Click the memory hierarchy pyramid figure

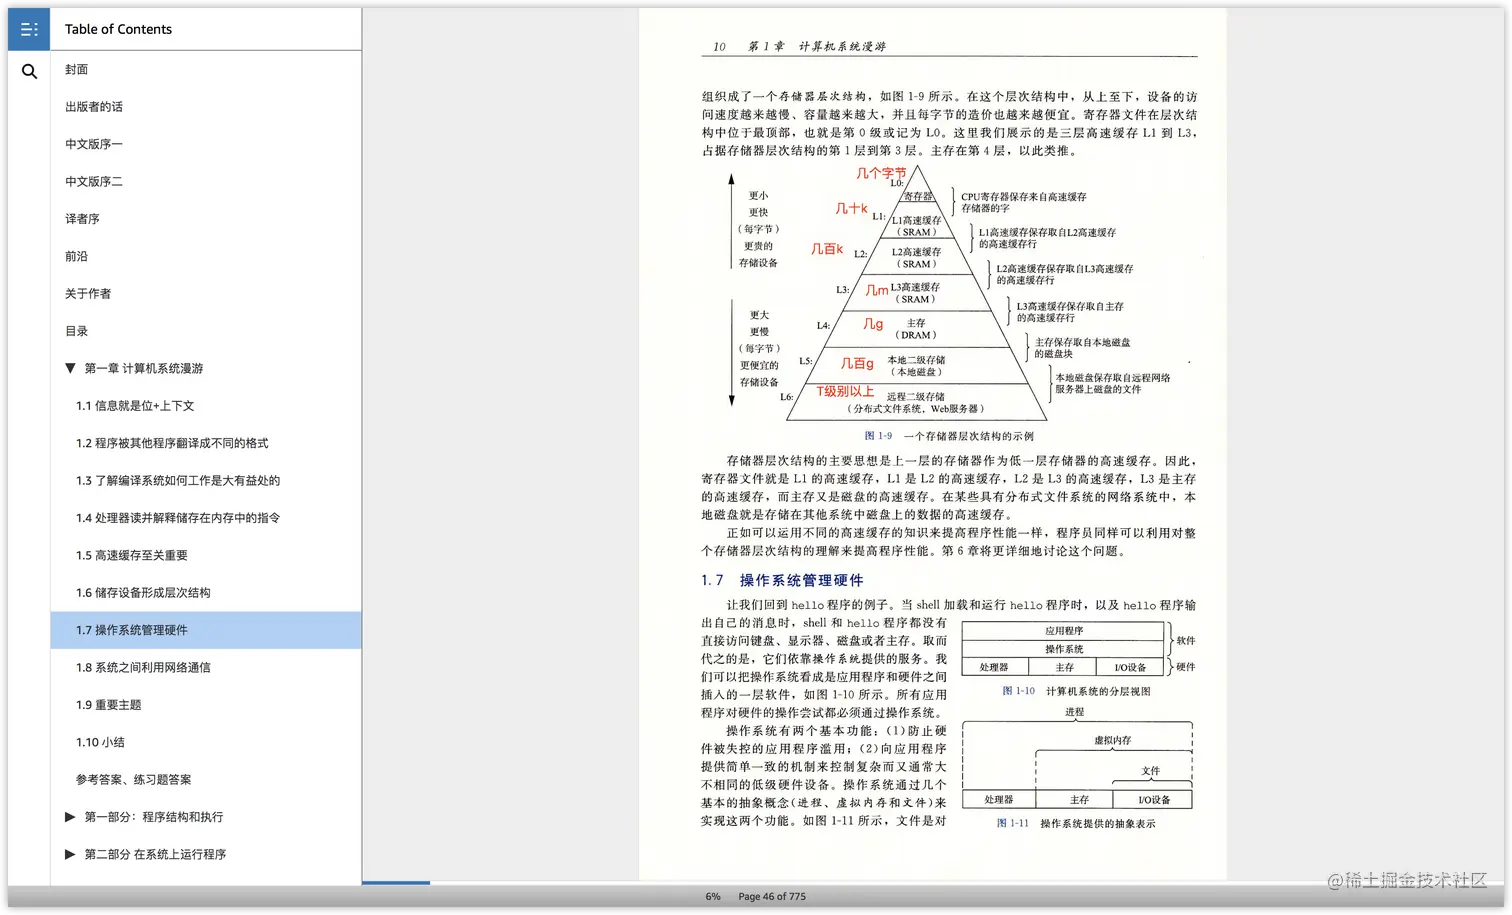[x=919, y=292]
